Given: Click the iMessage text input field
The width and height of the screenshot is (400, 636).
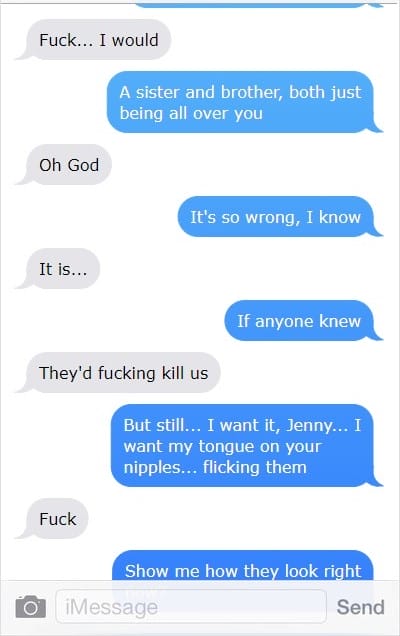Looking at the screenshot, I should pyautogui.click(x=191, y=606).
